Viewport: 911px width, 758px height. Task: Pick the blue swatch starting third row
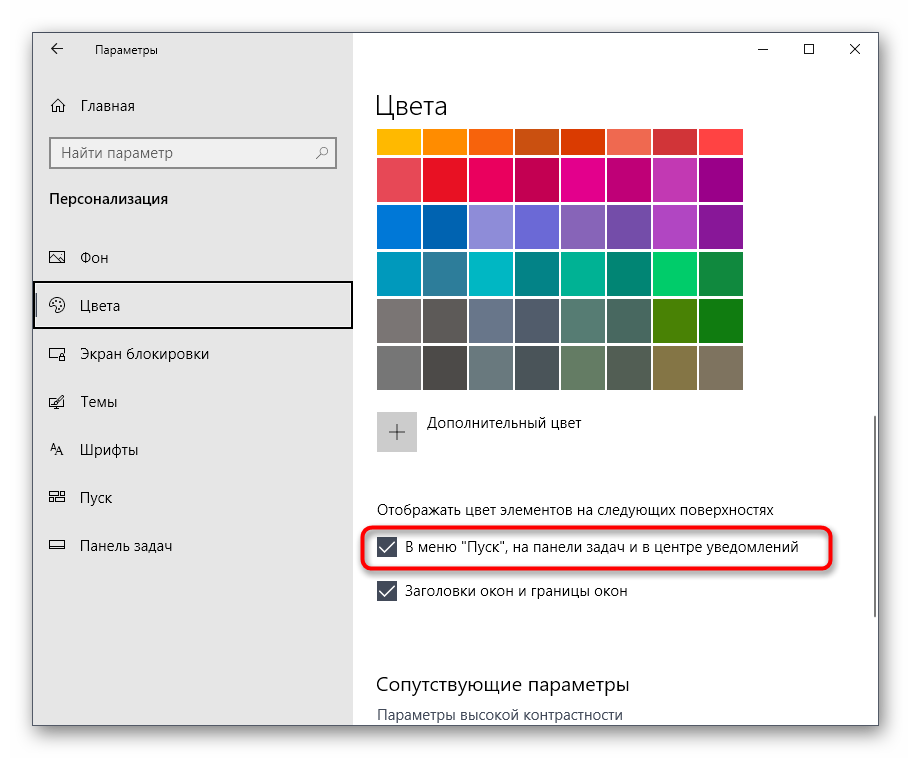coord(398,226)
